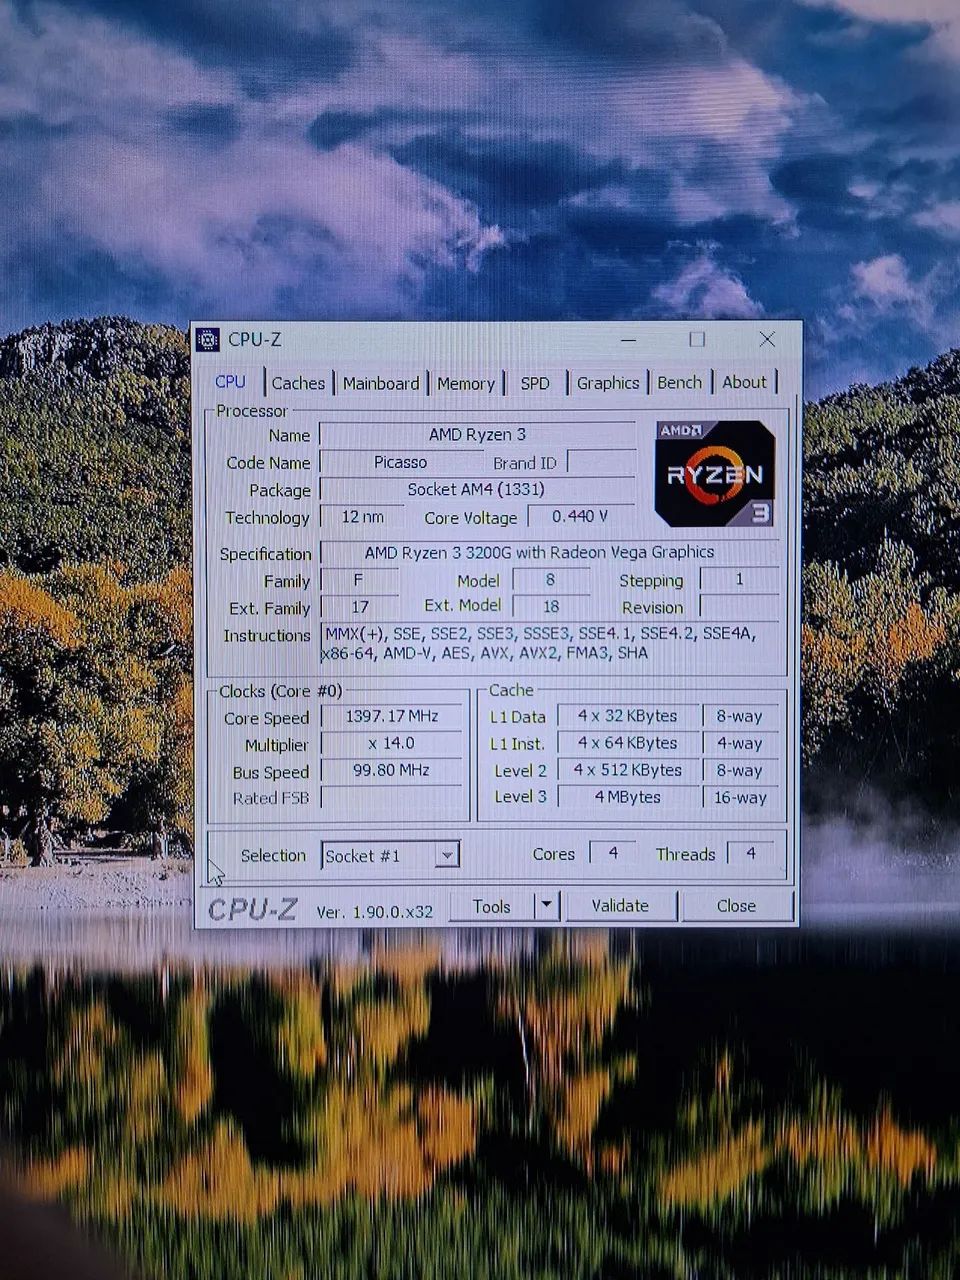The height and width of the screenshot is (1280, 960).
Task: Click the Level 3 value 4 MBytes
Action: [x=627, y=798]
